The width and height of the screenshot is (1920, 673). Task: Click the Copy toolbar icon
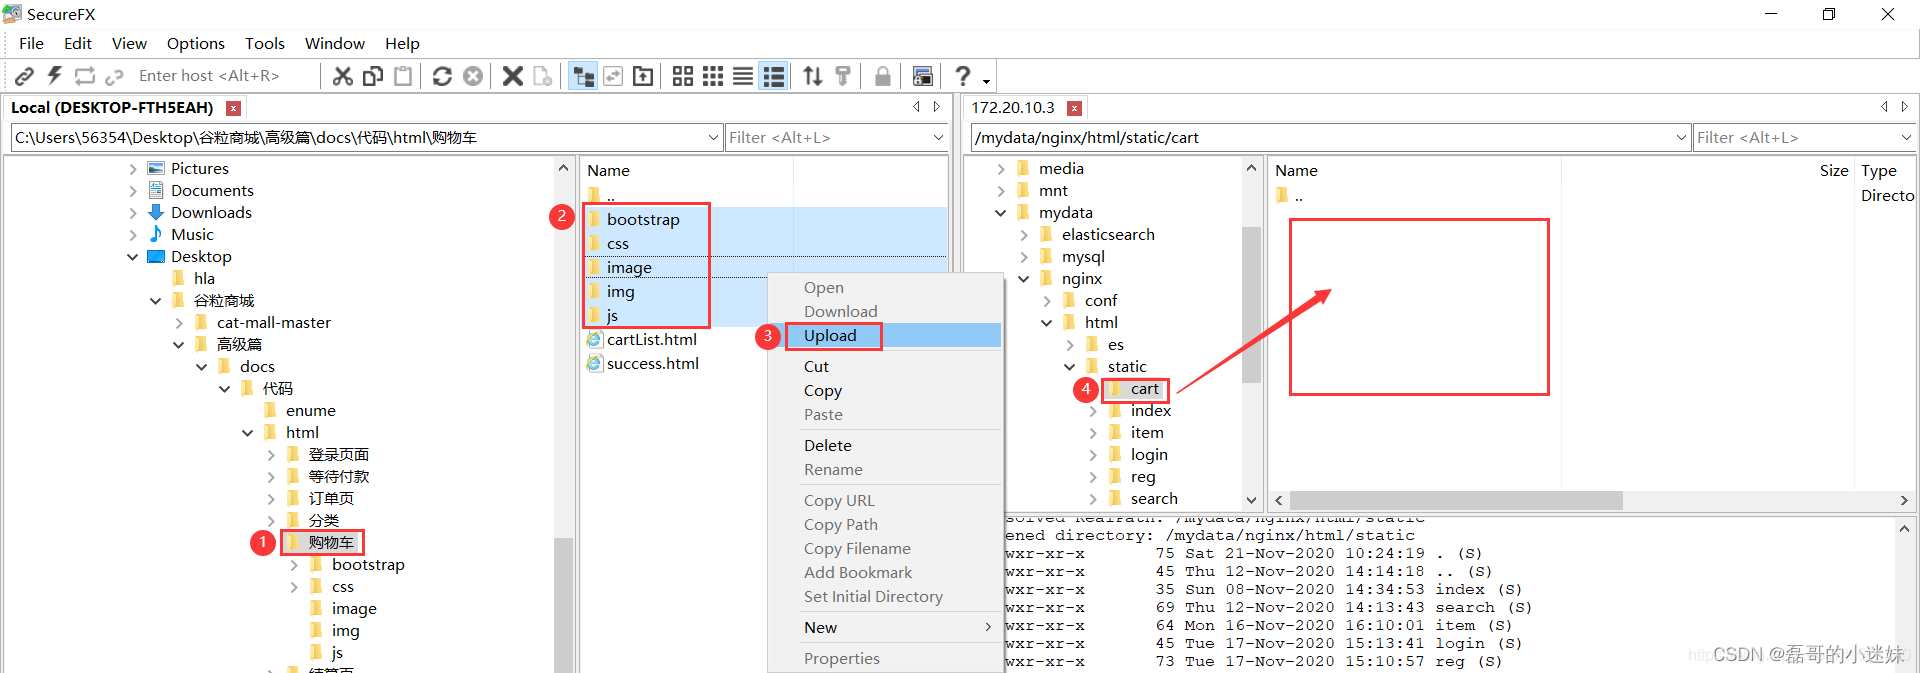[373, 76]
